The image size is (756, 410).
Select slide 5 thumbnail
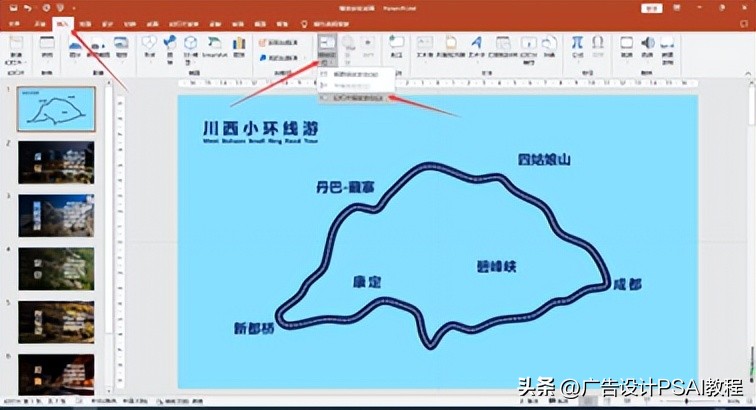pyautogui.click(x=56, y=322)
